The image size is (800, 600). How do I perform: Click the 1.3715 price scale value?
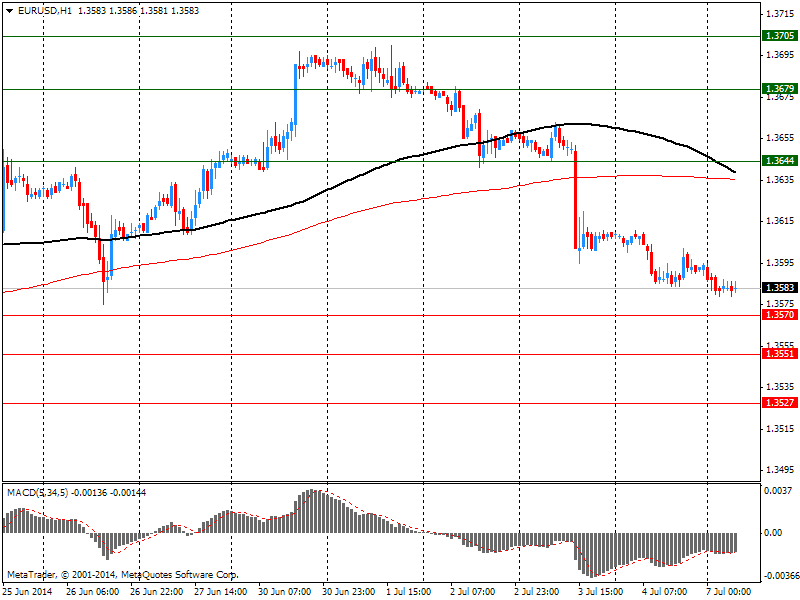pyautogui.click(x=781, y=14)
